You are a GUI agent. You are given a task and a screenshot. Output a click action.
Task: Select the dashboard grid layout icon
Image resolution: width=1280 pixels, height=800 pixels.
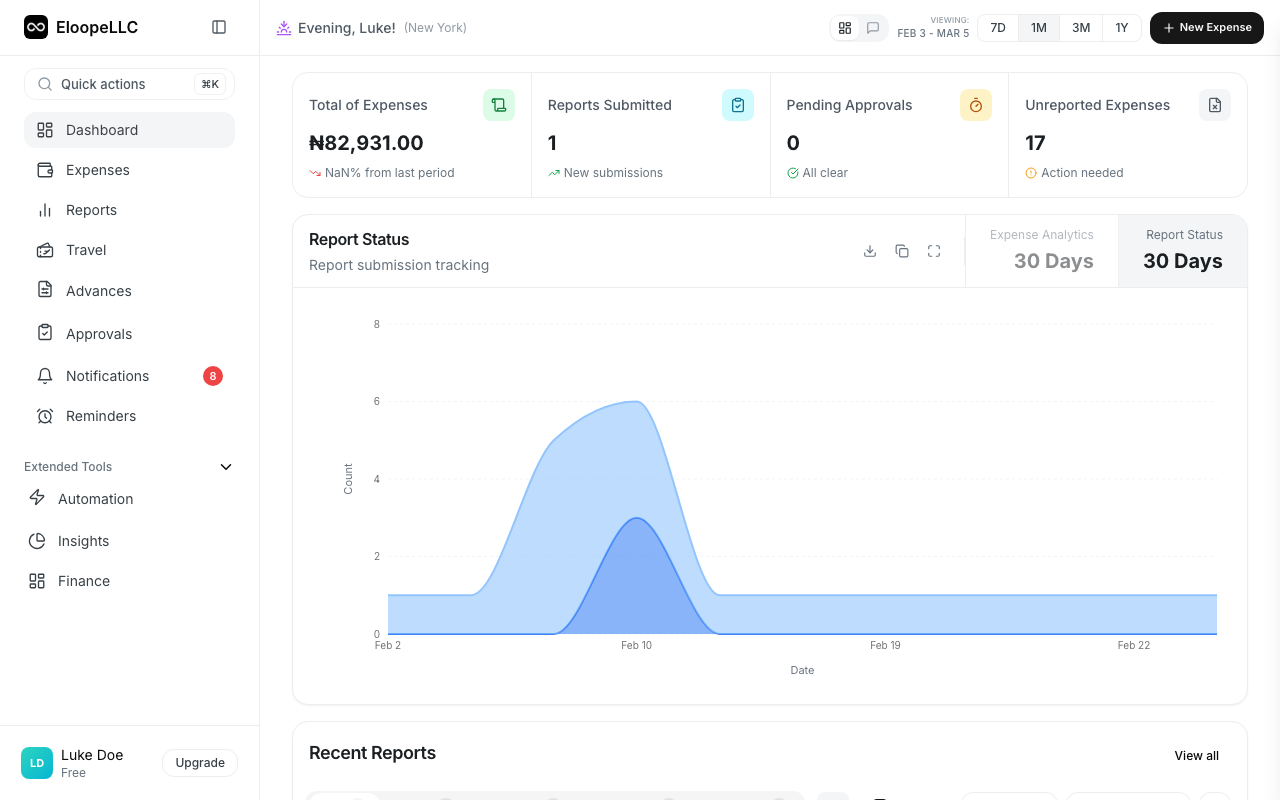point(845,28)
